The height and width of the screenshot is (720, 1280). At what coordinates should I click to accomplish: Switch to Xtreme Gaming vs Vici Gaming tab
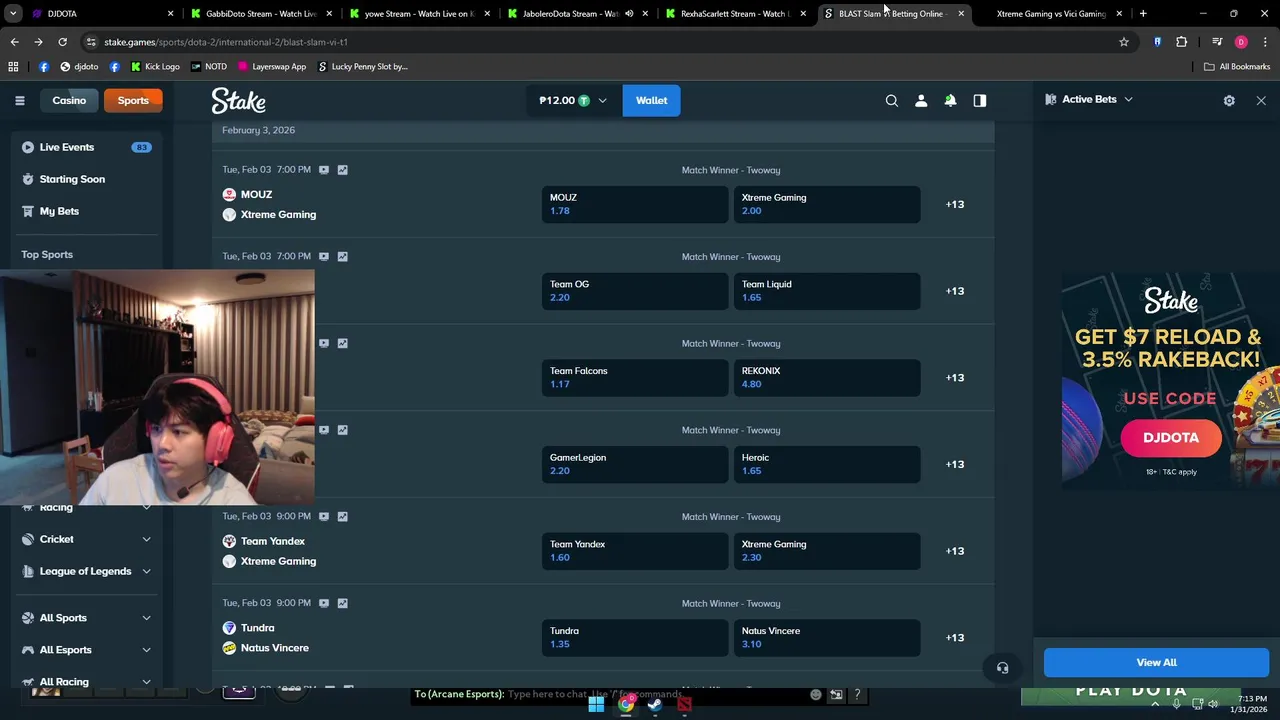[1052, 13]
